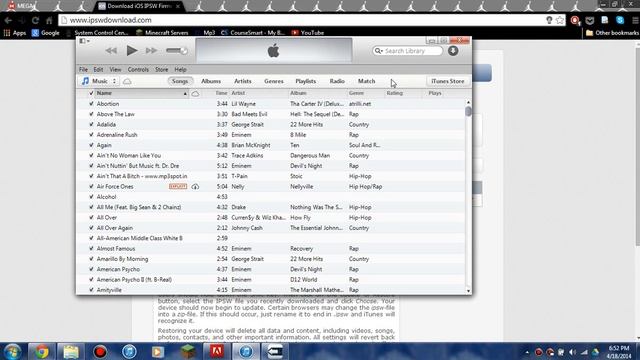Open the iTunes Store menu

coord(162,69)
